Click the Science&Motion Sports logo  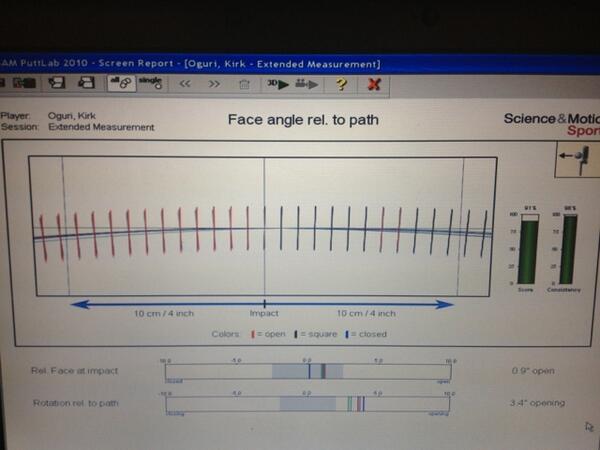point(552,124)
